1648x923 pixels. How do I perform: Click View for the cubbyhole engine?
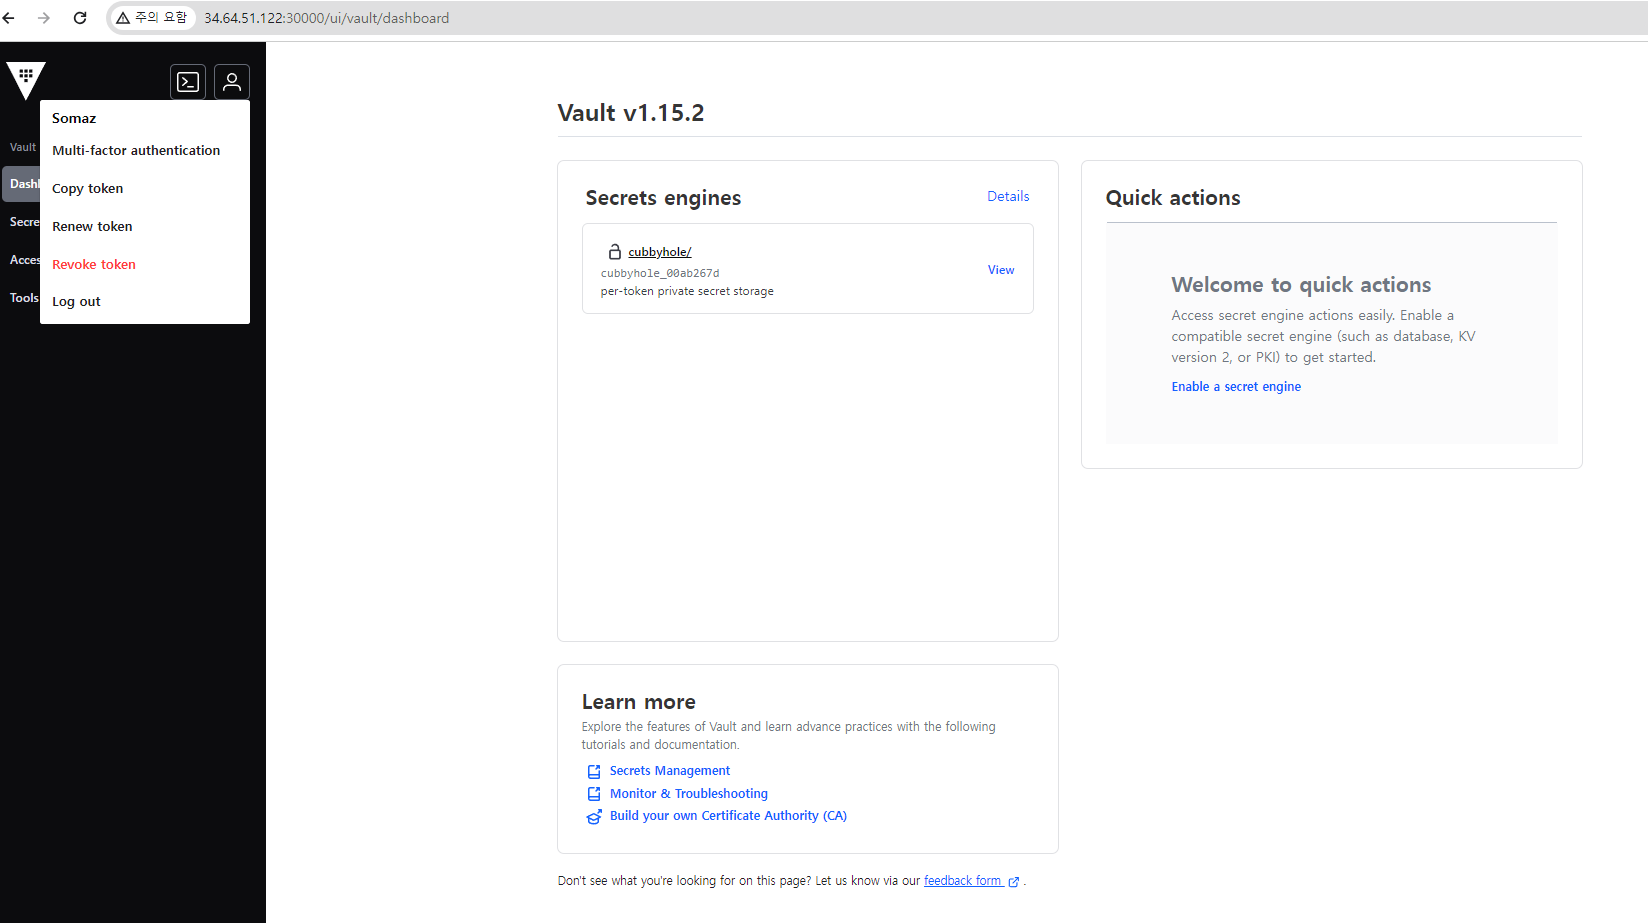click(x=1001, y=270)
